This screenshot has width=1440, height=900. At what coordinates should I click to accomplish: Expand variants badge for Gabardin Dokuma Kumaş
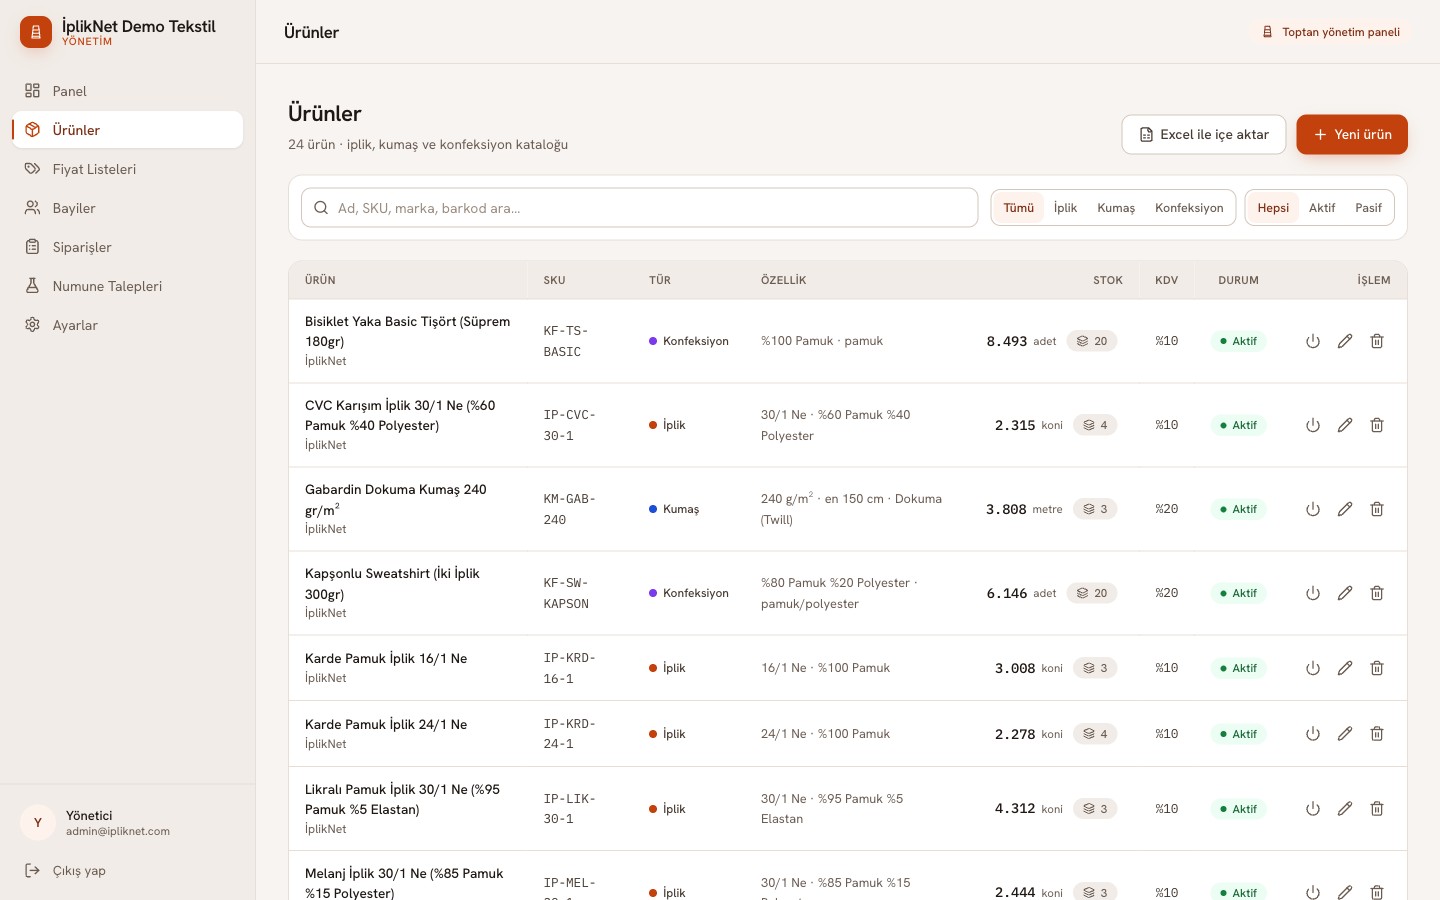click(1095, 509)
